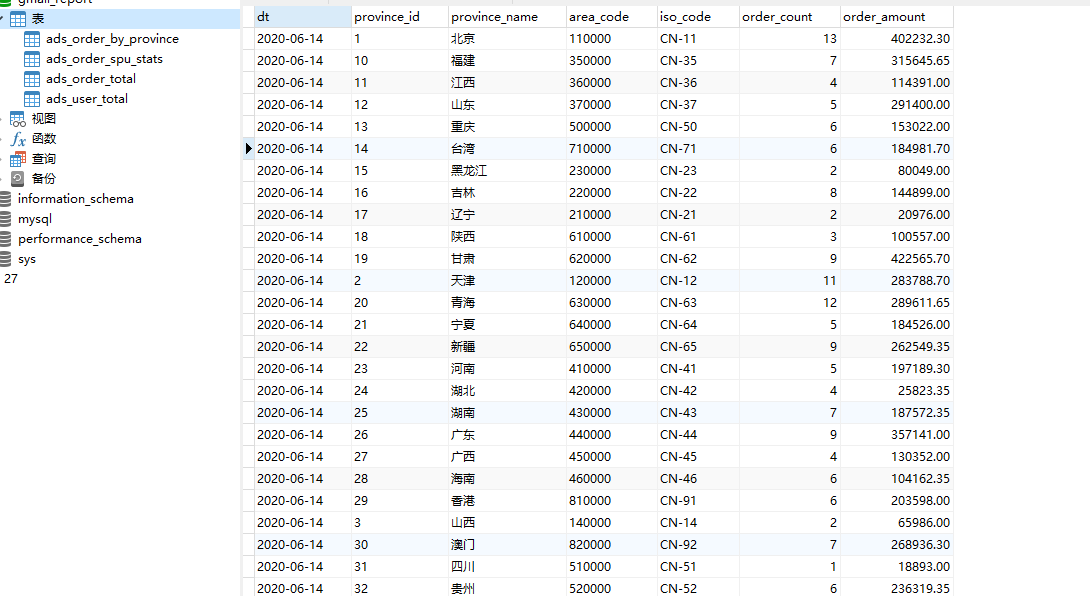Click the ads_order_total table icon

pos(32,79)
